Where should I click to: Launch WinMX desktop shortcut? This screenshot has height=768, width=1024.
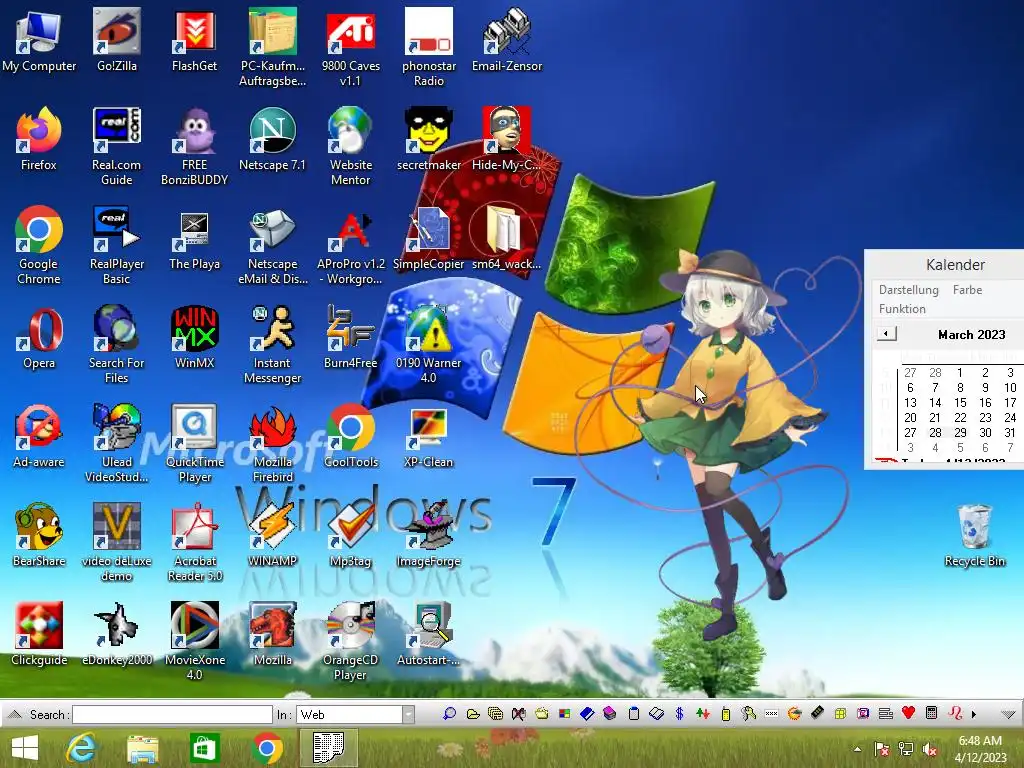tap(195, 337)
